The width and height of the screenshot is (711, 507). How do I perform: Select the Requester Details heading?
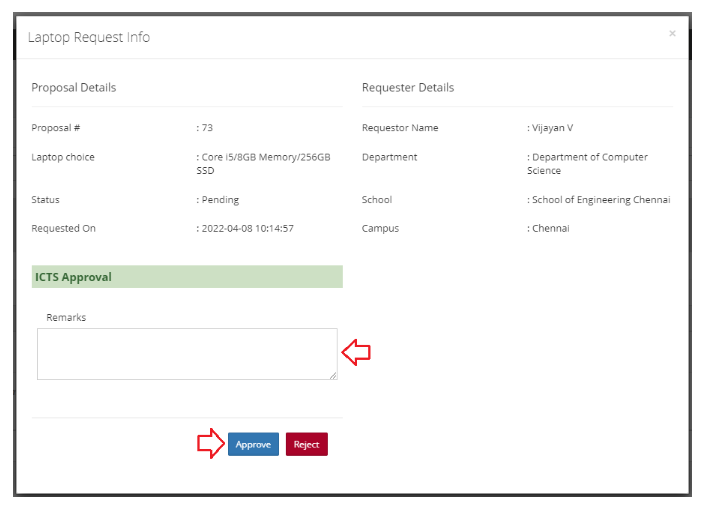[408, 88]
